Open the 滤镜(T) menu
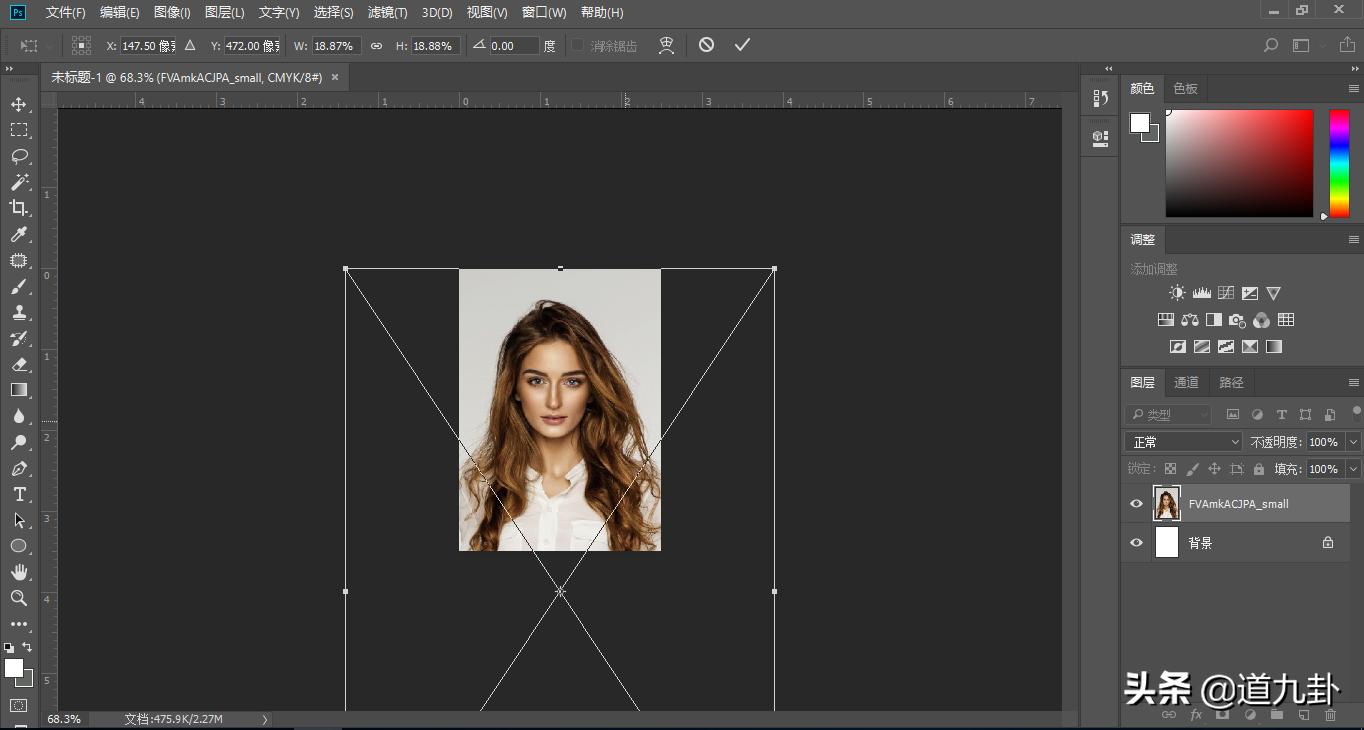The height and width of the screenshot is (730, 1364). coord(387,12)
